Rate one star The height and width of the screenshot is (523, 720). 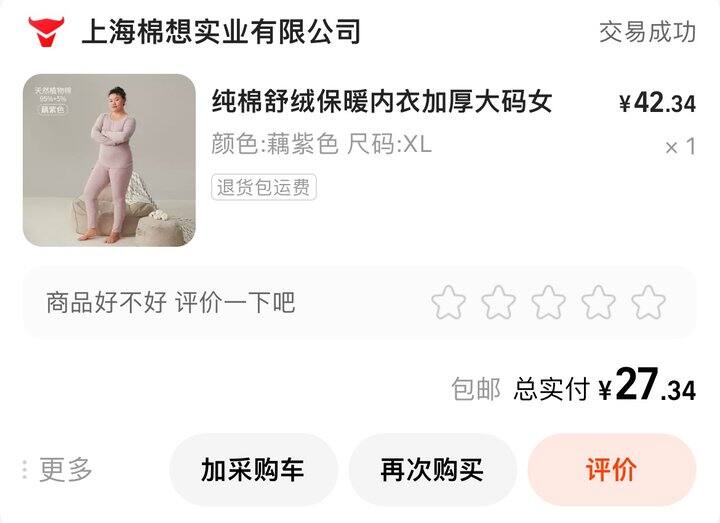[x=448, y=302]
